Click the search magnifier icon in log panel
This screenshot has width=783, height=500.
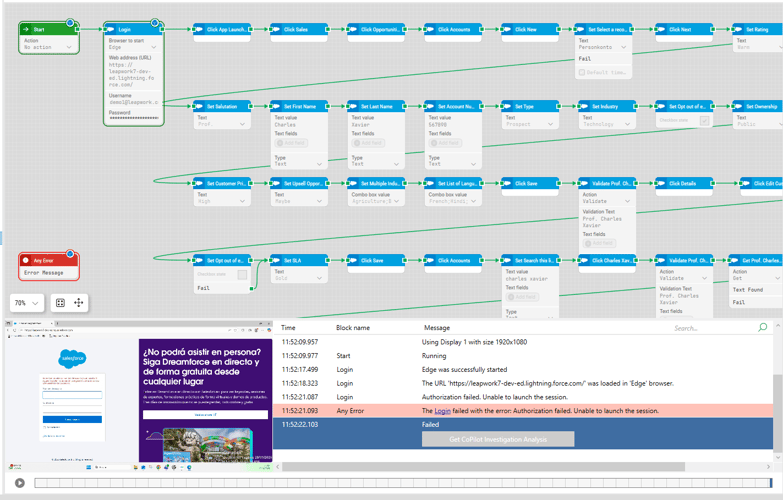point(762,327)
